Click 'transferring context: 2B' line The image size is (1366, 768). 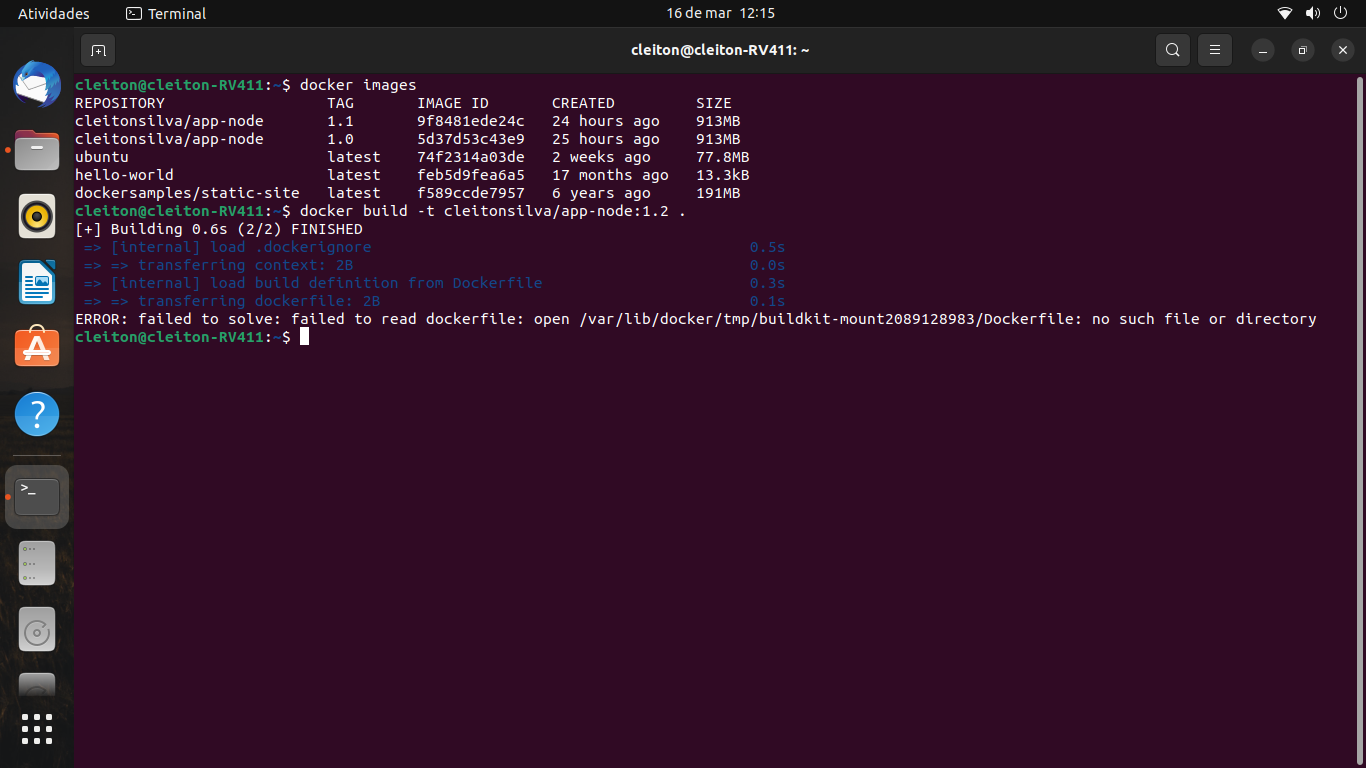219,265
